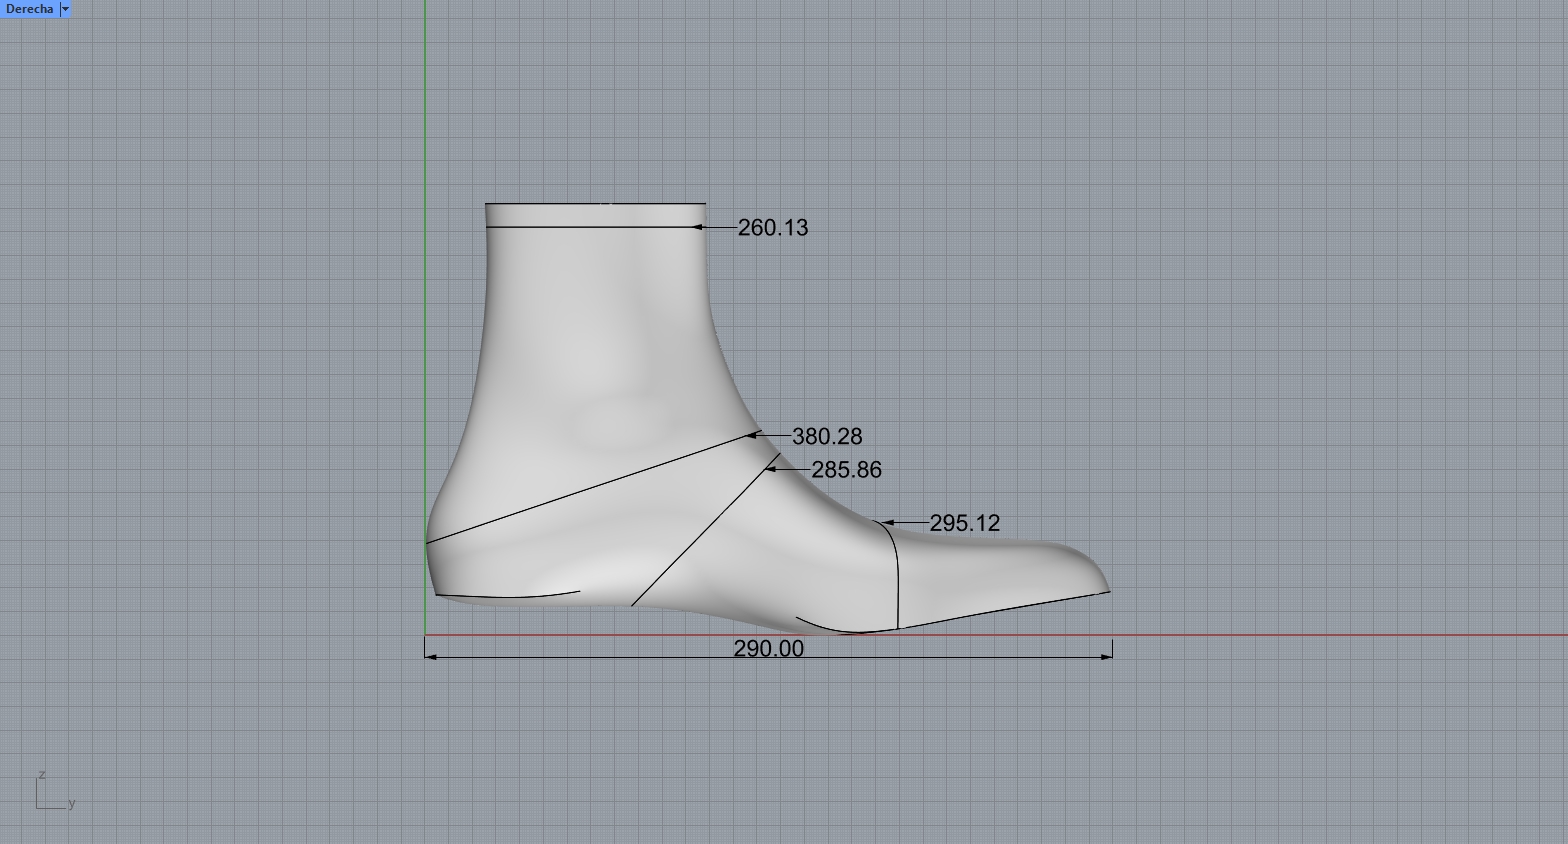Click the 285.86 instep measurement label

click(x=846, y=470)
